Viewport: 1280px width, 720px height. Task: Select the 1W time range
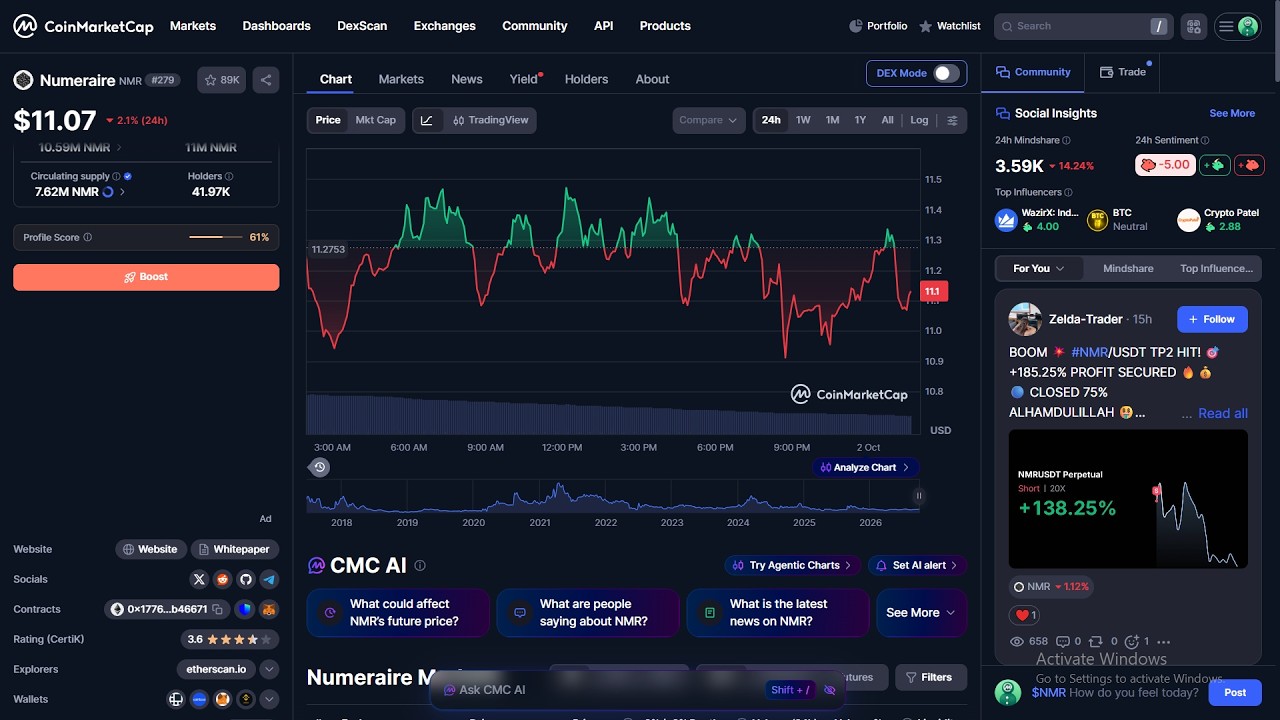(803, 120)
